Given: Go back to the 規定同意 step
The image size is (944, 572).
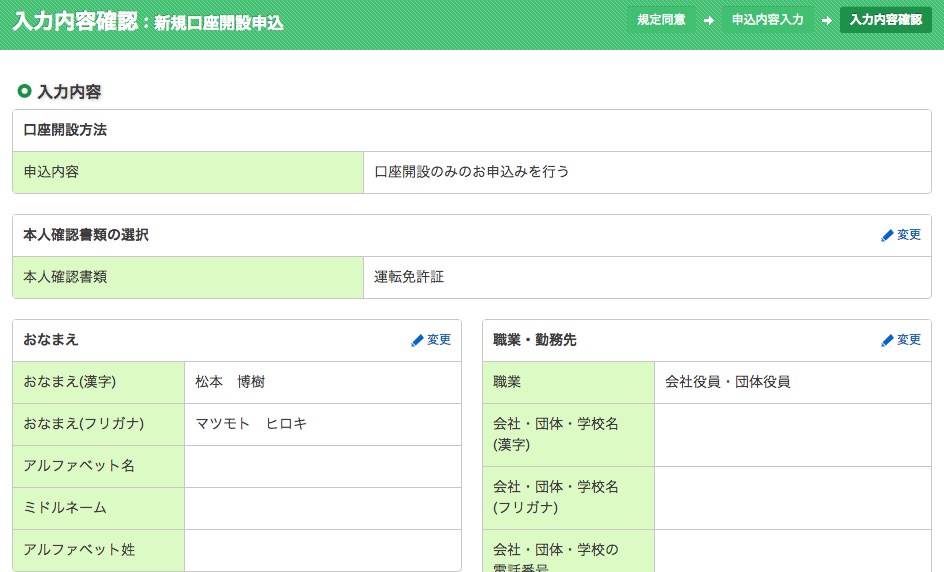Looking at the screenshot, I should [661, 20].
